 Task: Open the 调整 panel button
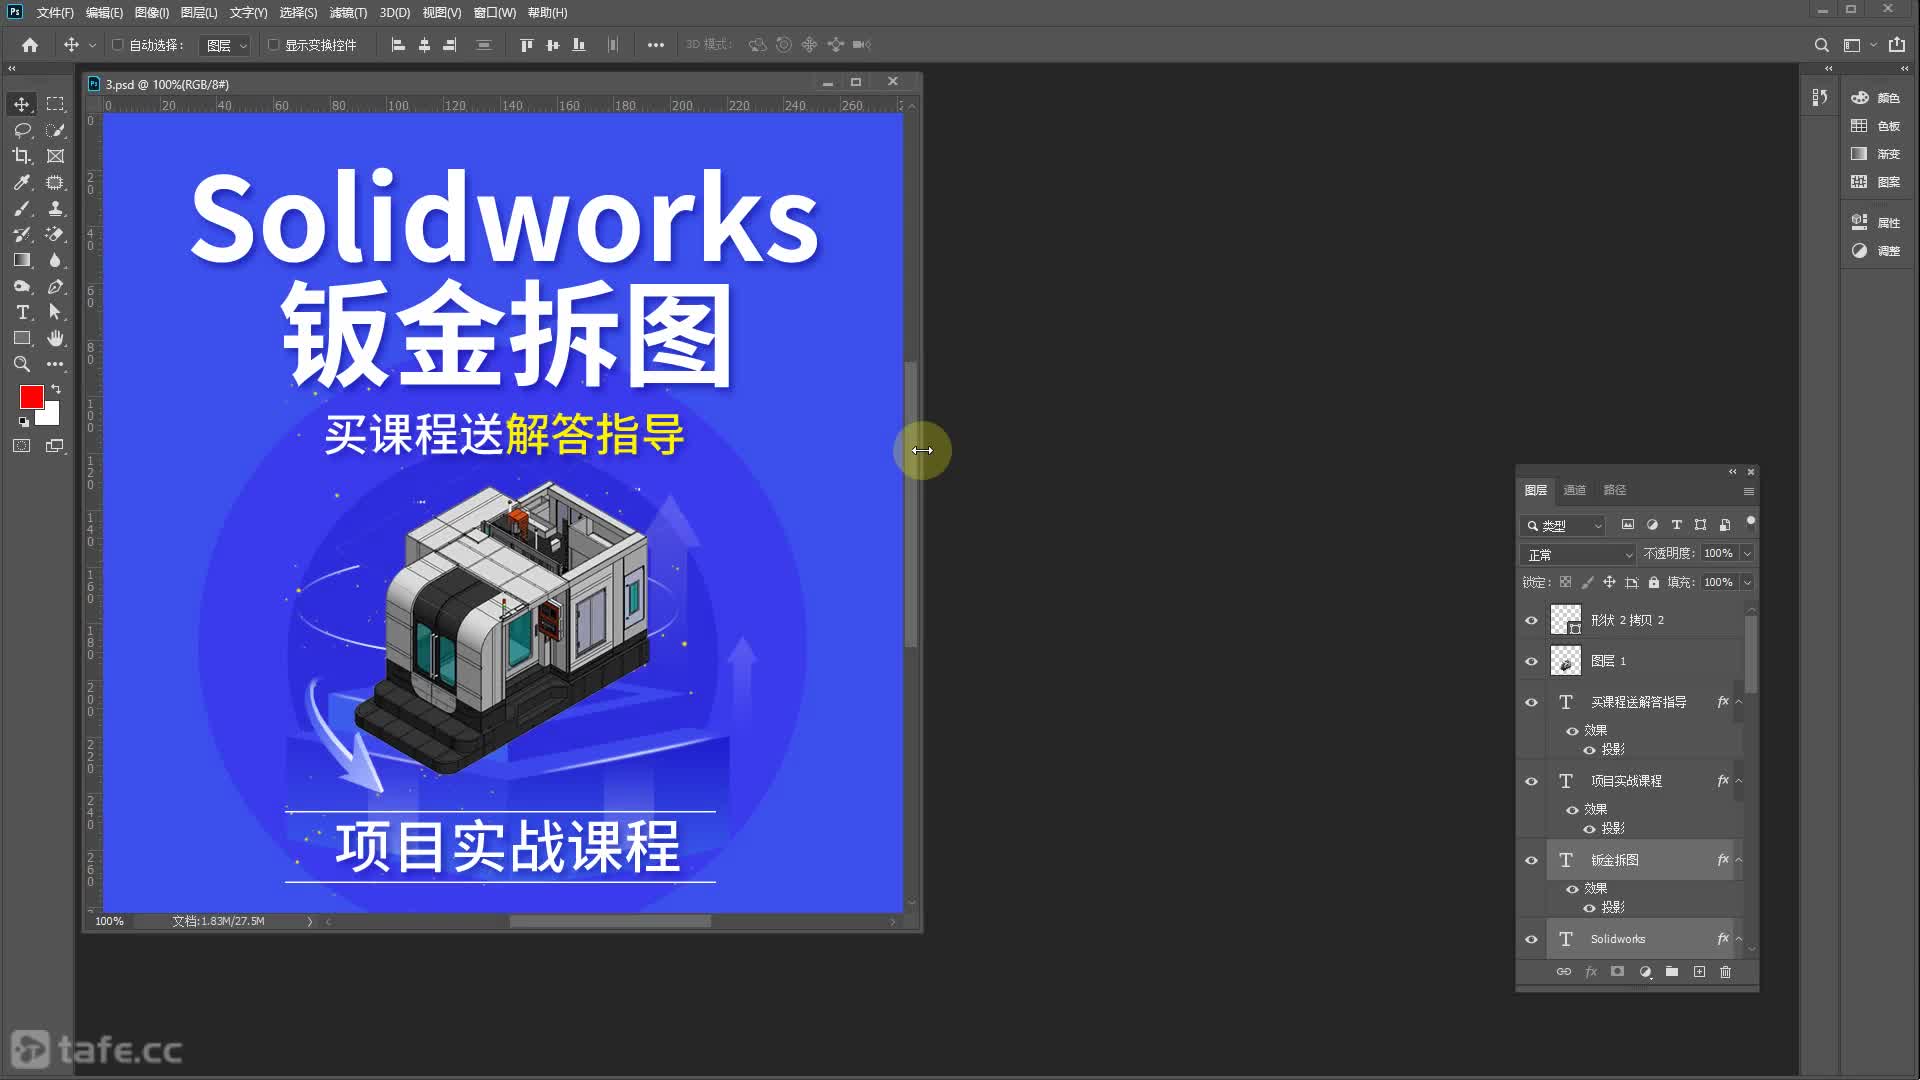[1876, 251]
